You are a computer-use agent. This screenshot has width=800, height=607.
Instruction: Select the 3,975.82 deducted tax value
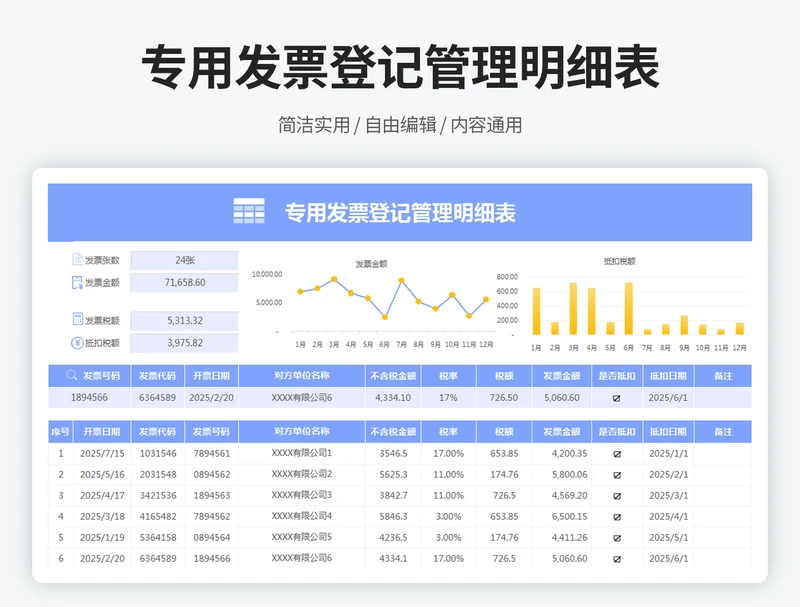tap(185, 343)
